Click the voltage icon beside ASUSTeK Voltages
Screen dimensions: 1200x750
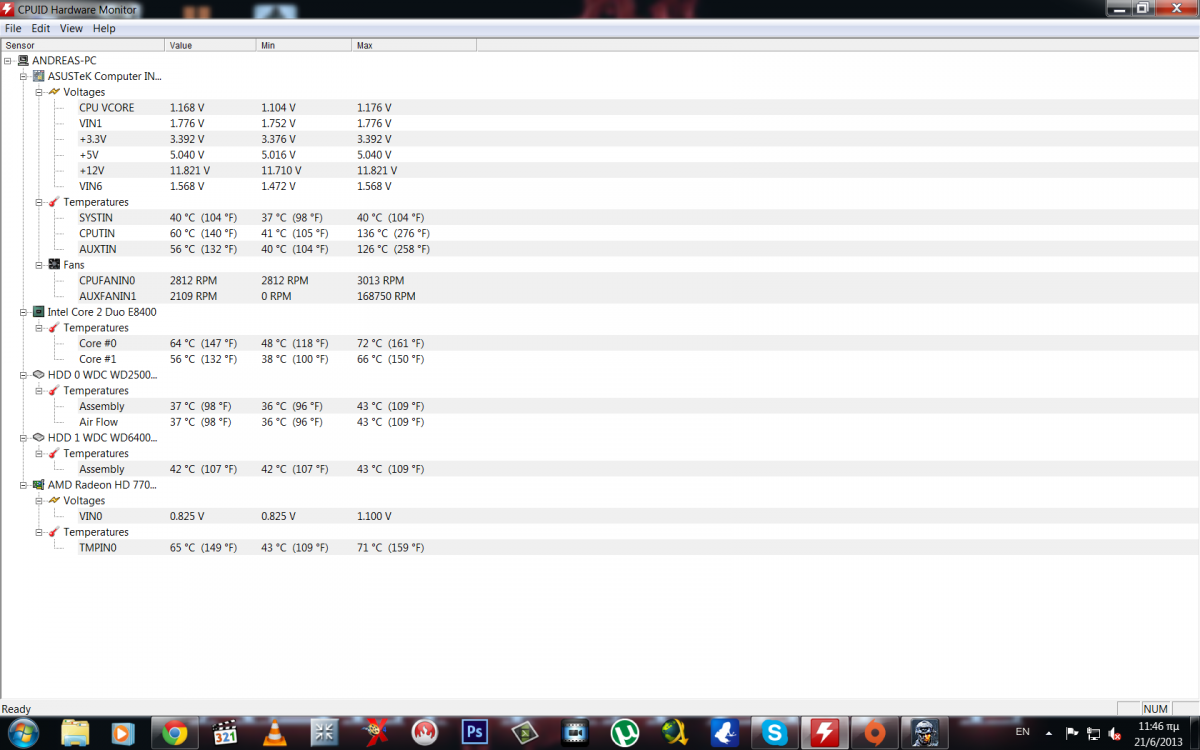(54, 92)
